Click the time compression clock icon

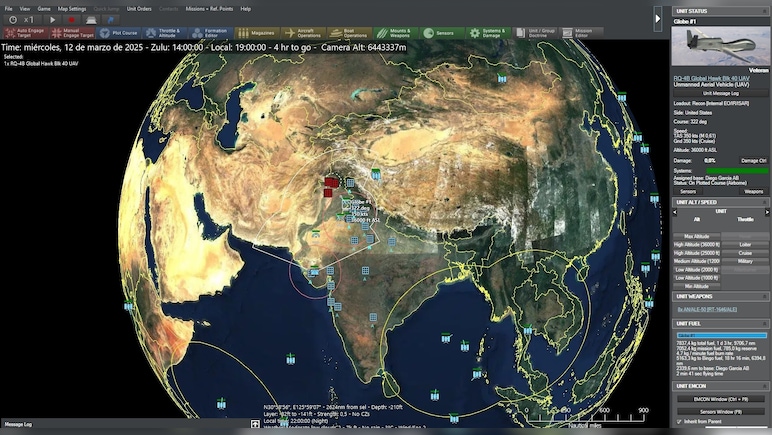13,20
